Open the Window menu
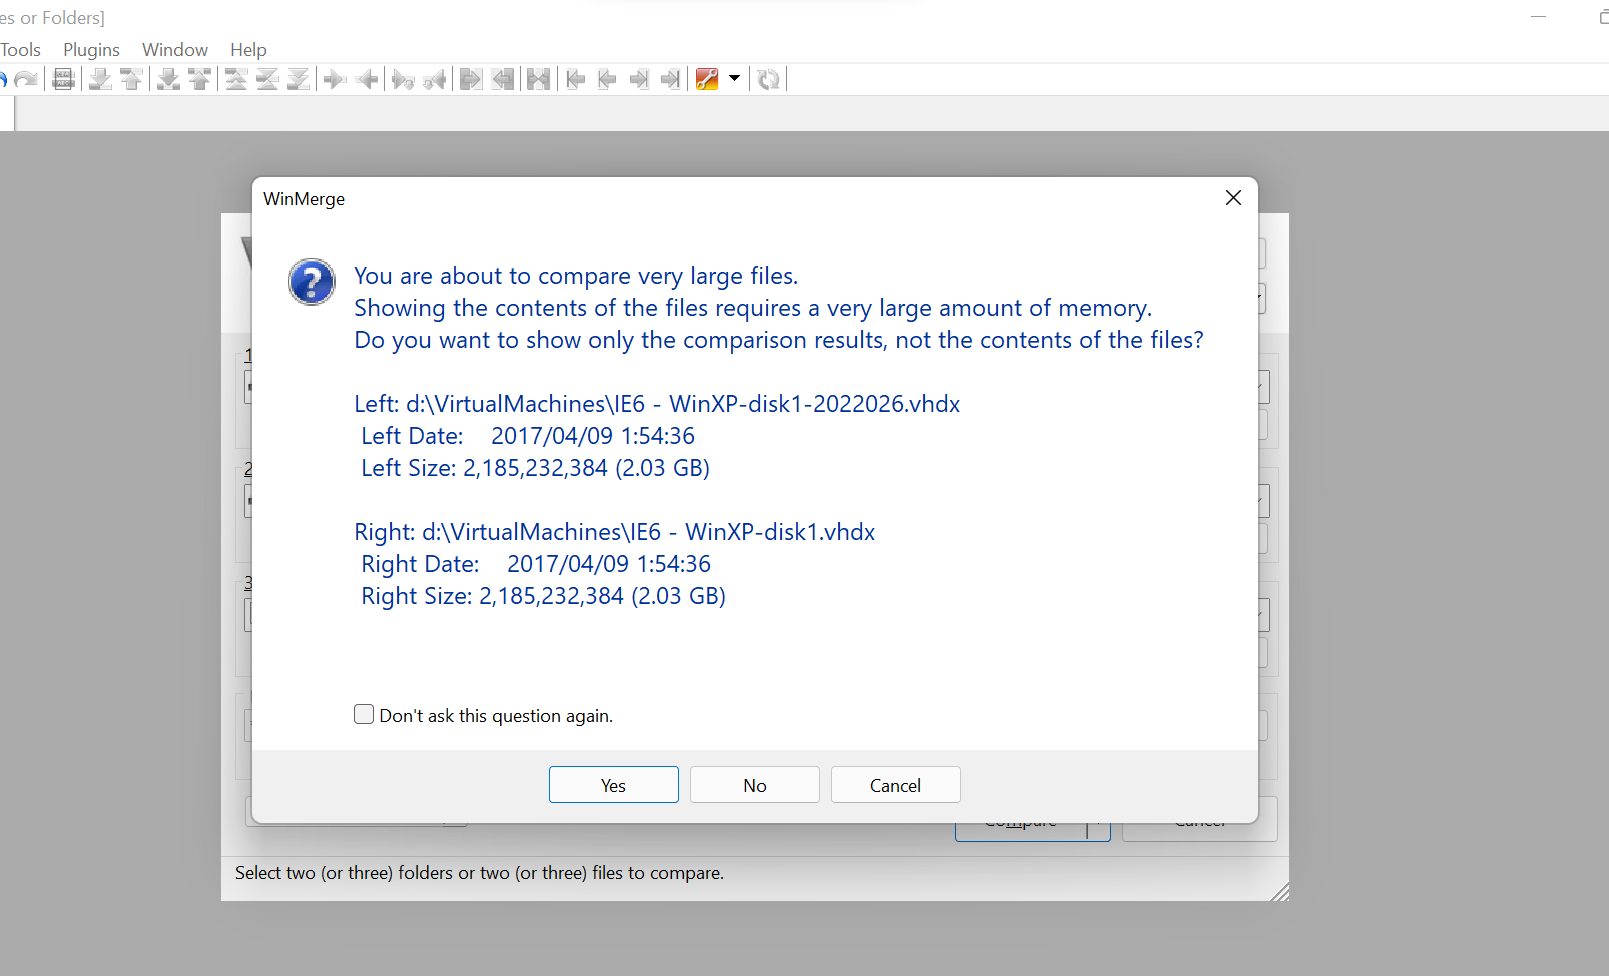The image size is (1609, 976). tap(174, 49)
